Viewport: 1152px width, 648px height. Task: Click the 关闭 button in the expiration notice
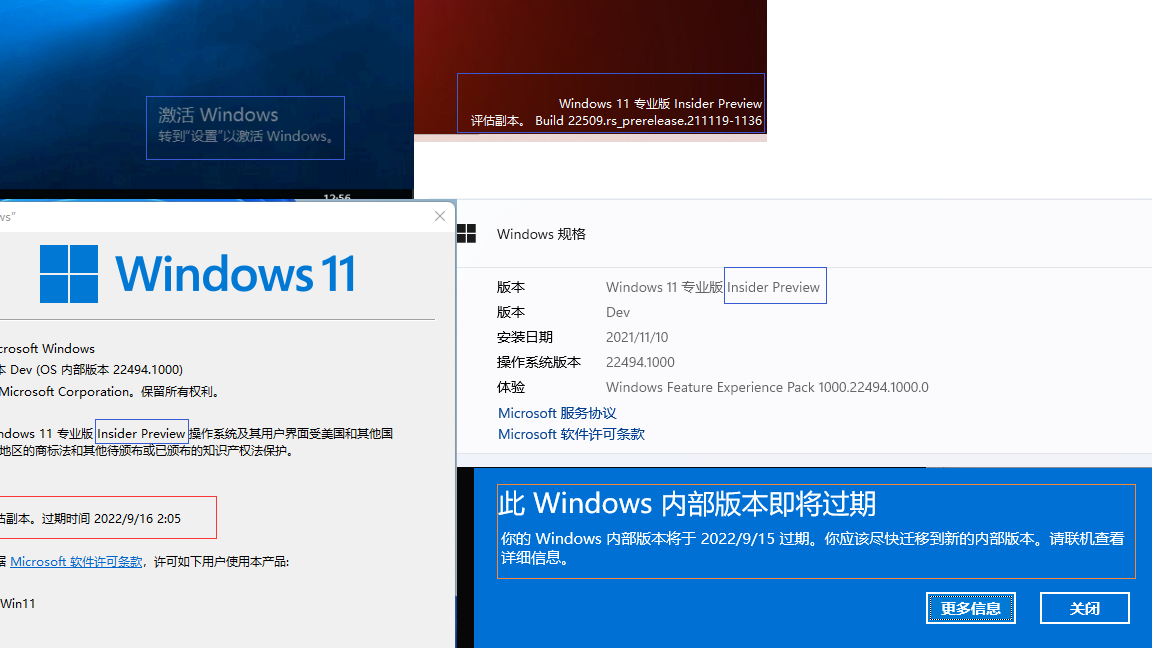[1084, 608]
